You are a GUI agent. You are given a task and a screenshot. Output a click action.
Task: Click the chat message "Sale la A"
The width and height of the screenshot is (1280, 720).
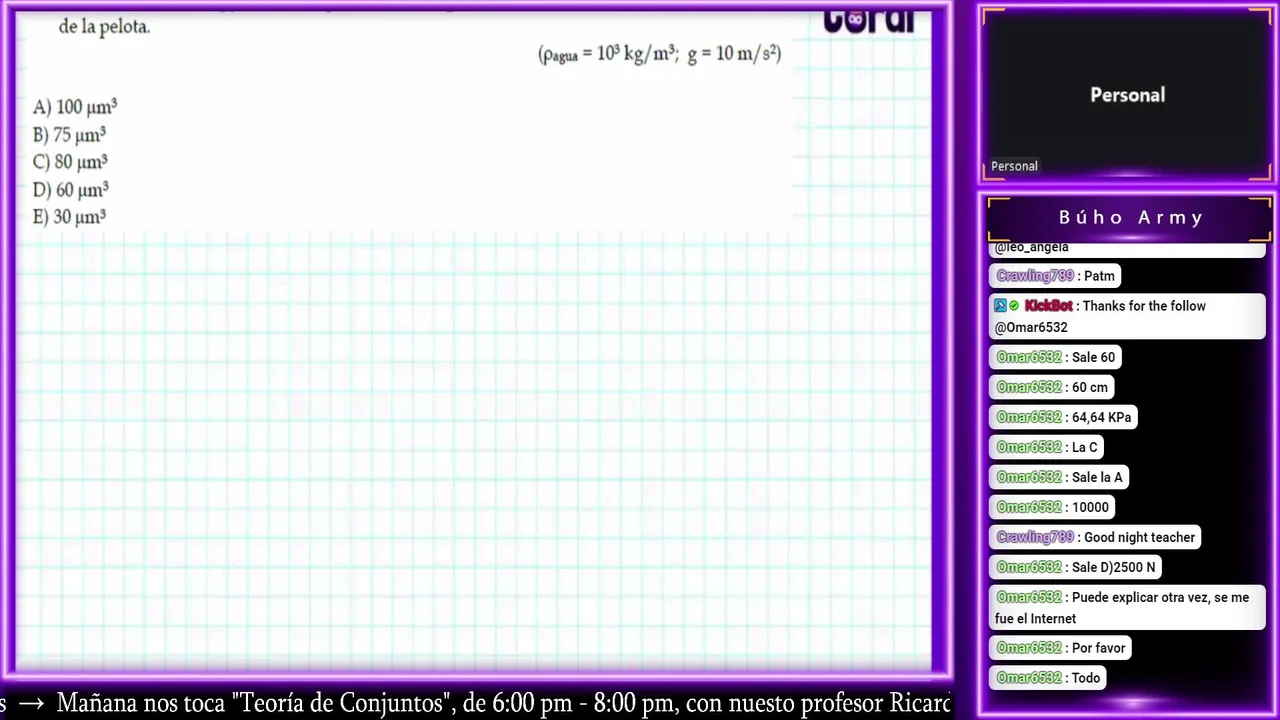pos(1097,477)
